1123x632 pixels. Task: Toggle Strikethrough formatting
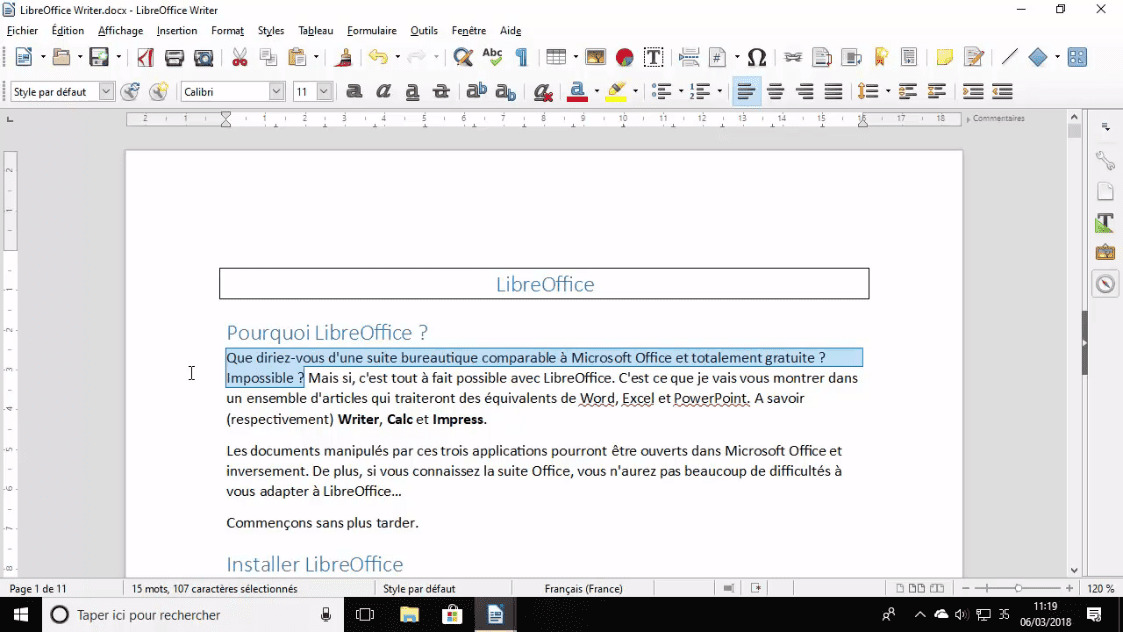tap(441, 92)
